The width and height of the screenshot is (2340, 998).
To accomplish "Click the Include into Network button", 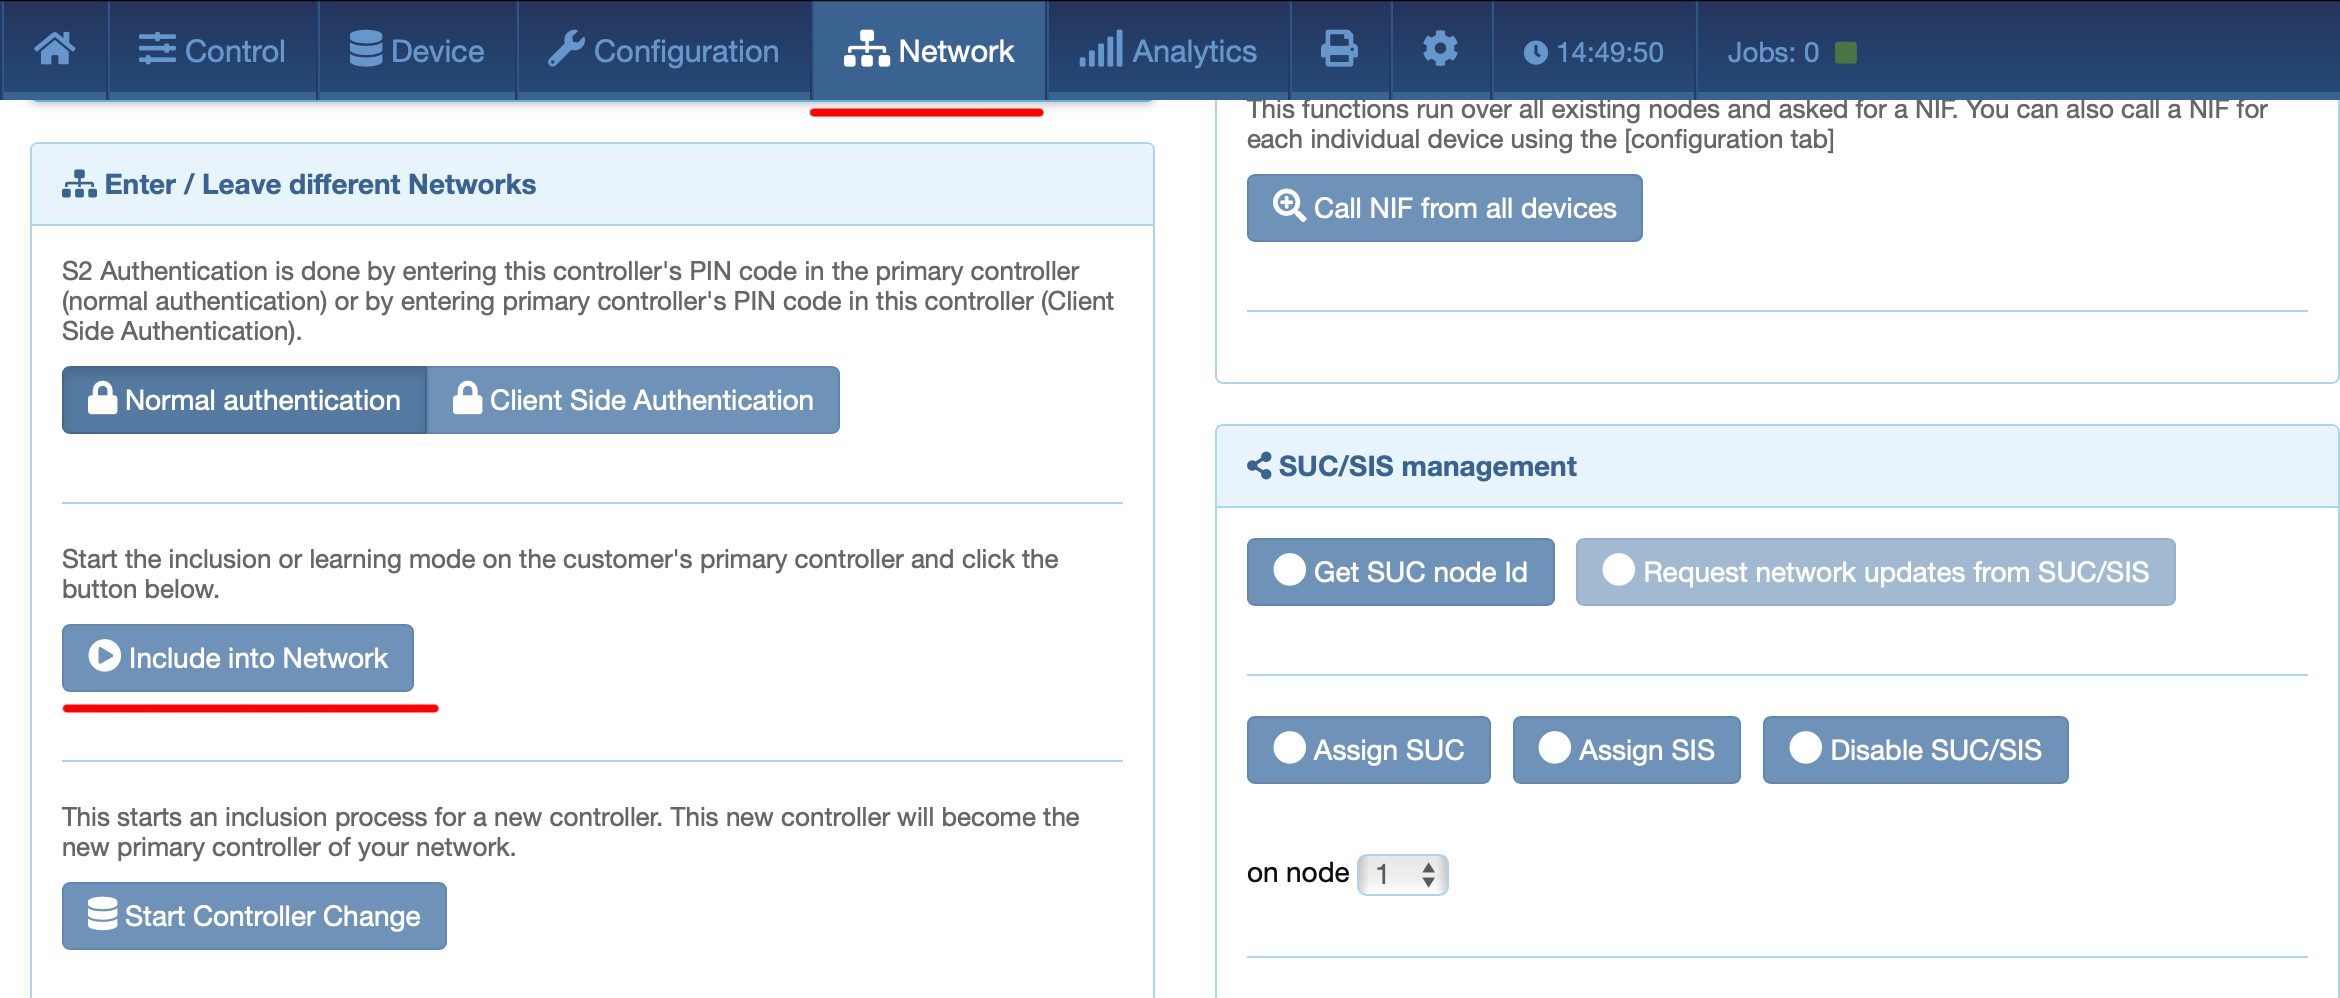I will pos(238,658).
